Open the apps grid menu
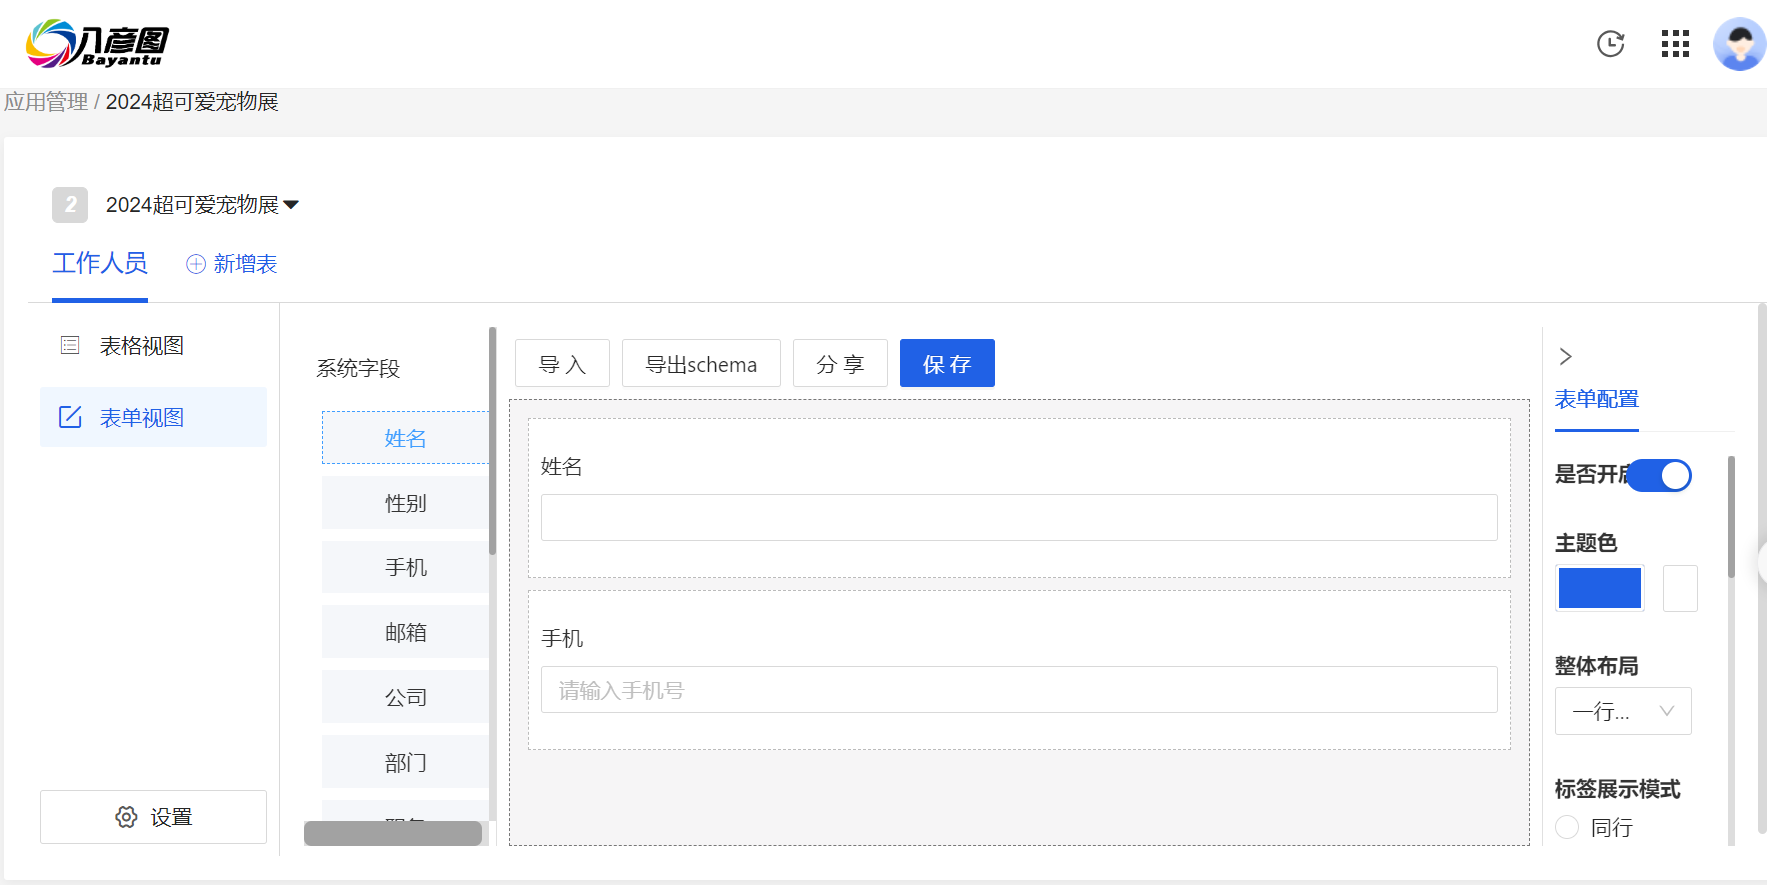 [x=1675, y=44]
